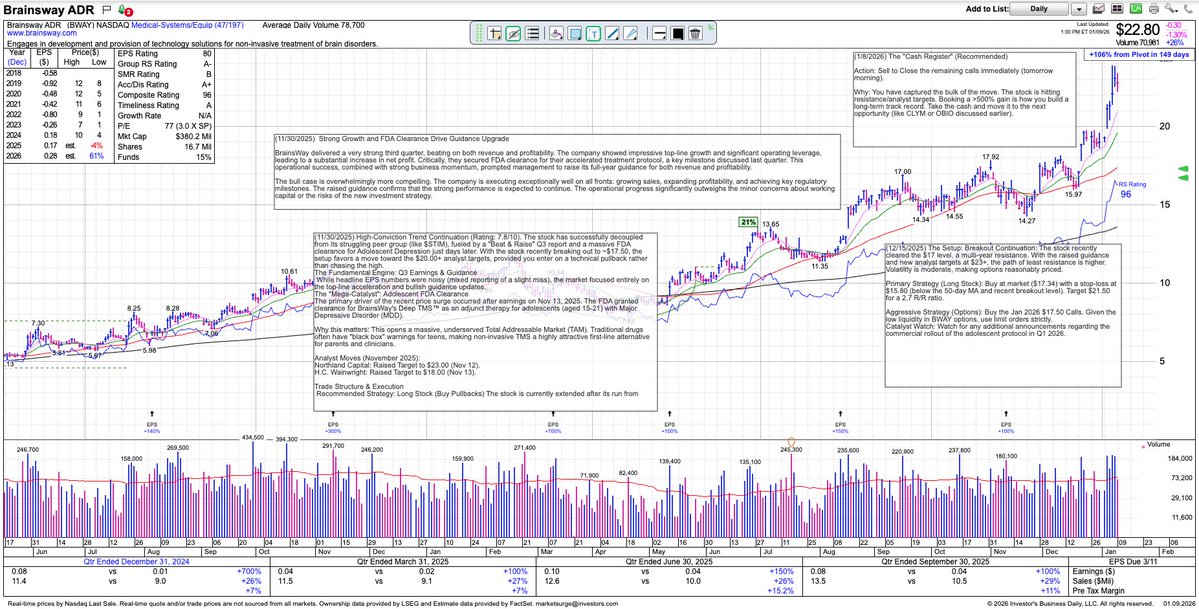Click the Pre Tax Margin row label
1199x609 pixels.
coord(1100,590)
